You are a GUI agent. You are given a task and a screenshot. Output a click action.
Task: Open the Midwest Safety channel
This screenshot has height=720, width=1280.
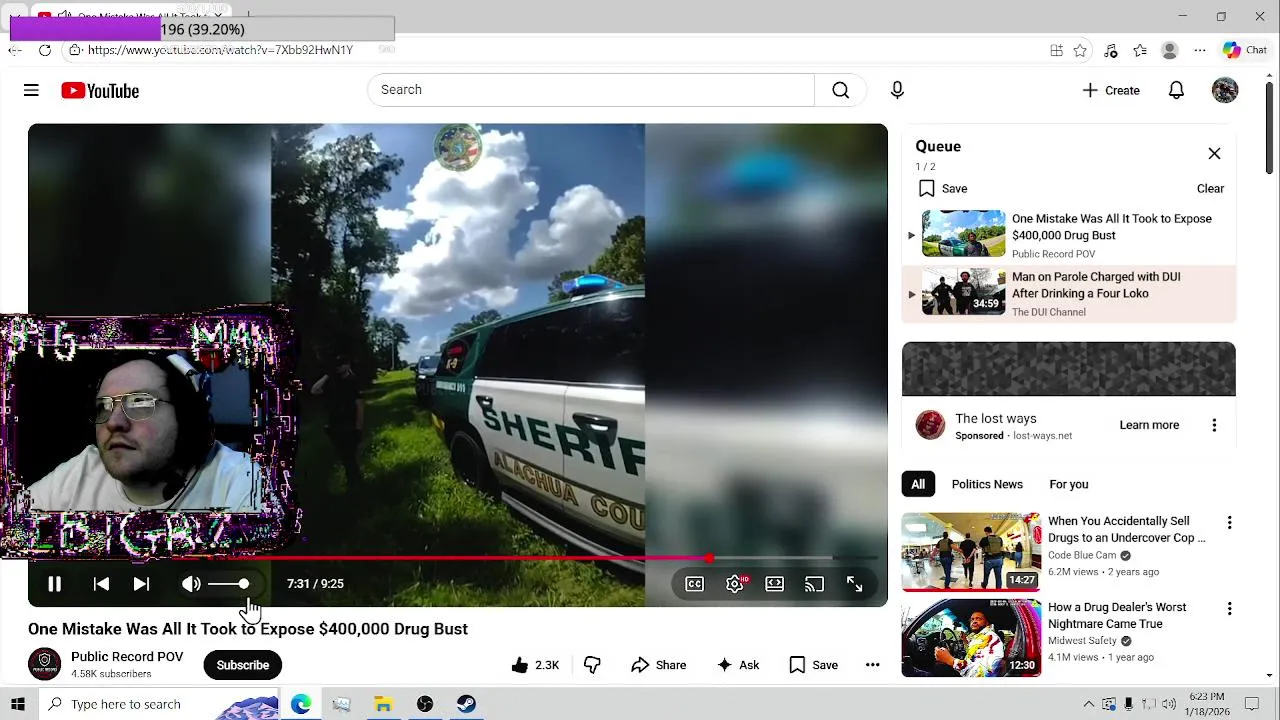pyautogui.click(x=1082, y=641)
